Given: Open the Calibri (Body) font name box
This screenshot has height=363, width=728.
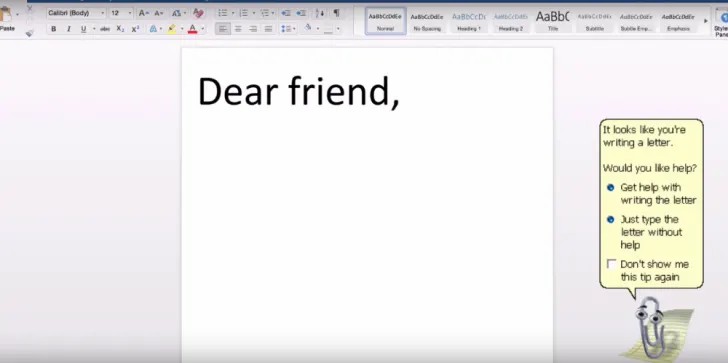Looking at the screenshot, I should [x=76, y=13].
